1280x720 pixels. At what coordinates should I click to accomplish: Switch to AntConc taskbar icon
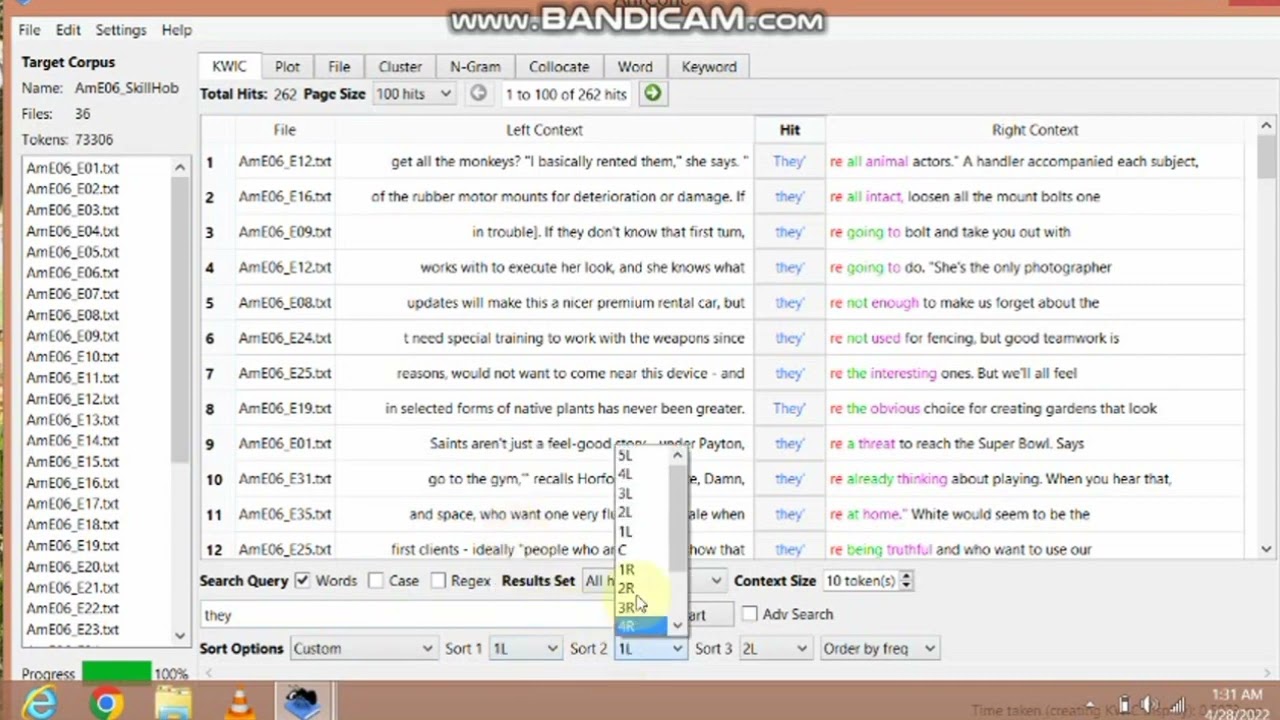point(301,704)
